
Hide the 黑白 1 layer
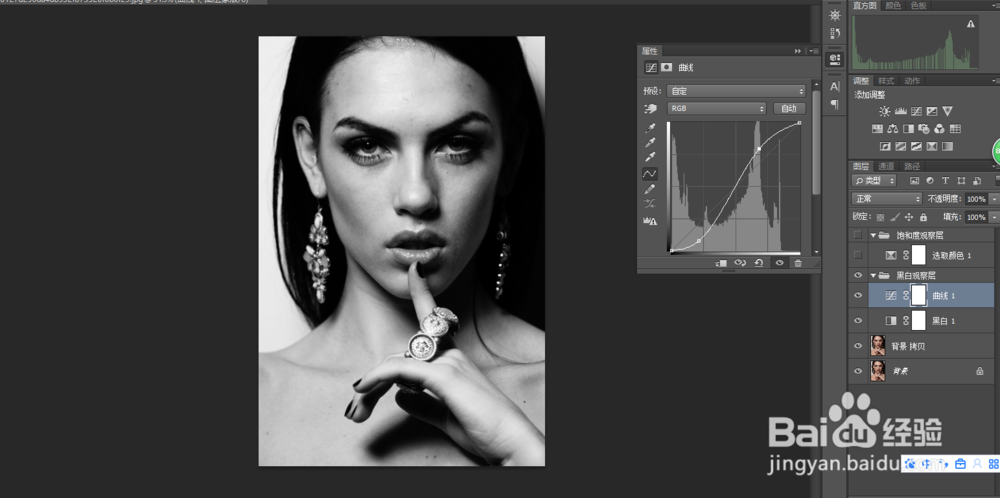858,320
